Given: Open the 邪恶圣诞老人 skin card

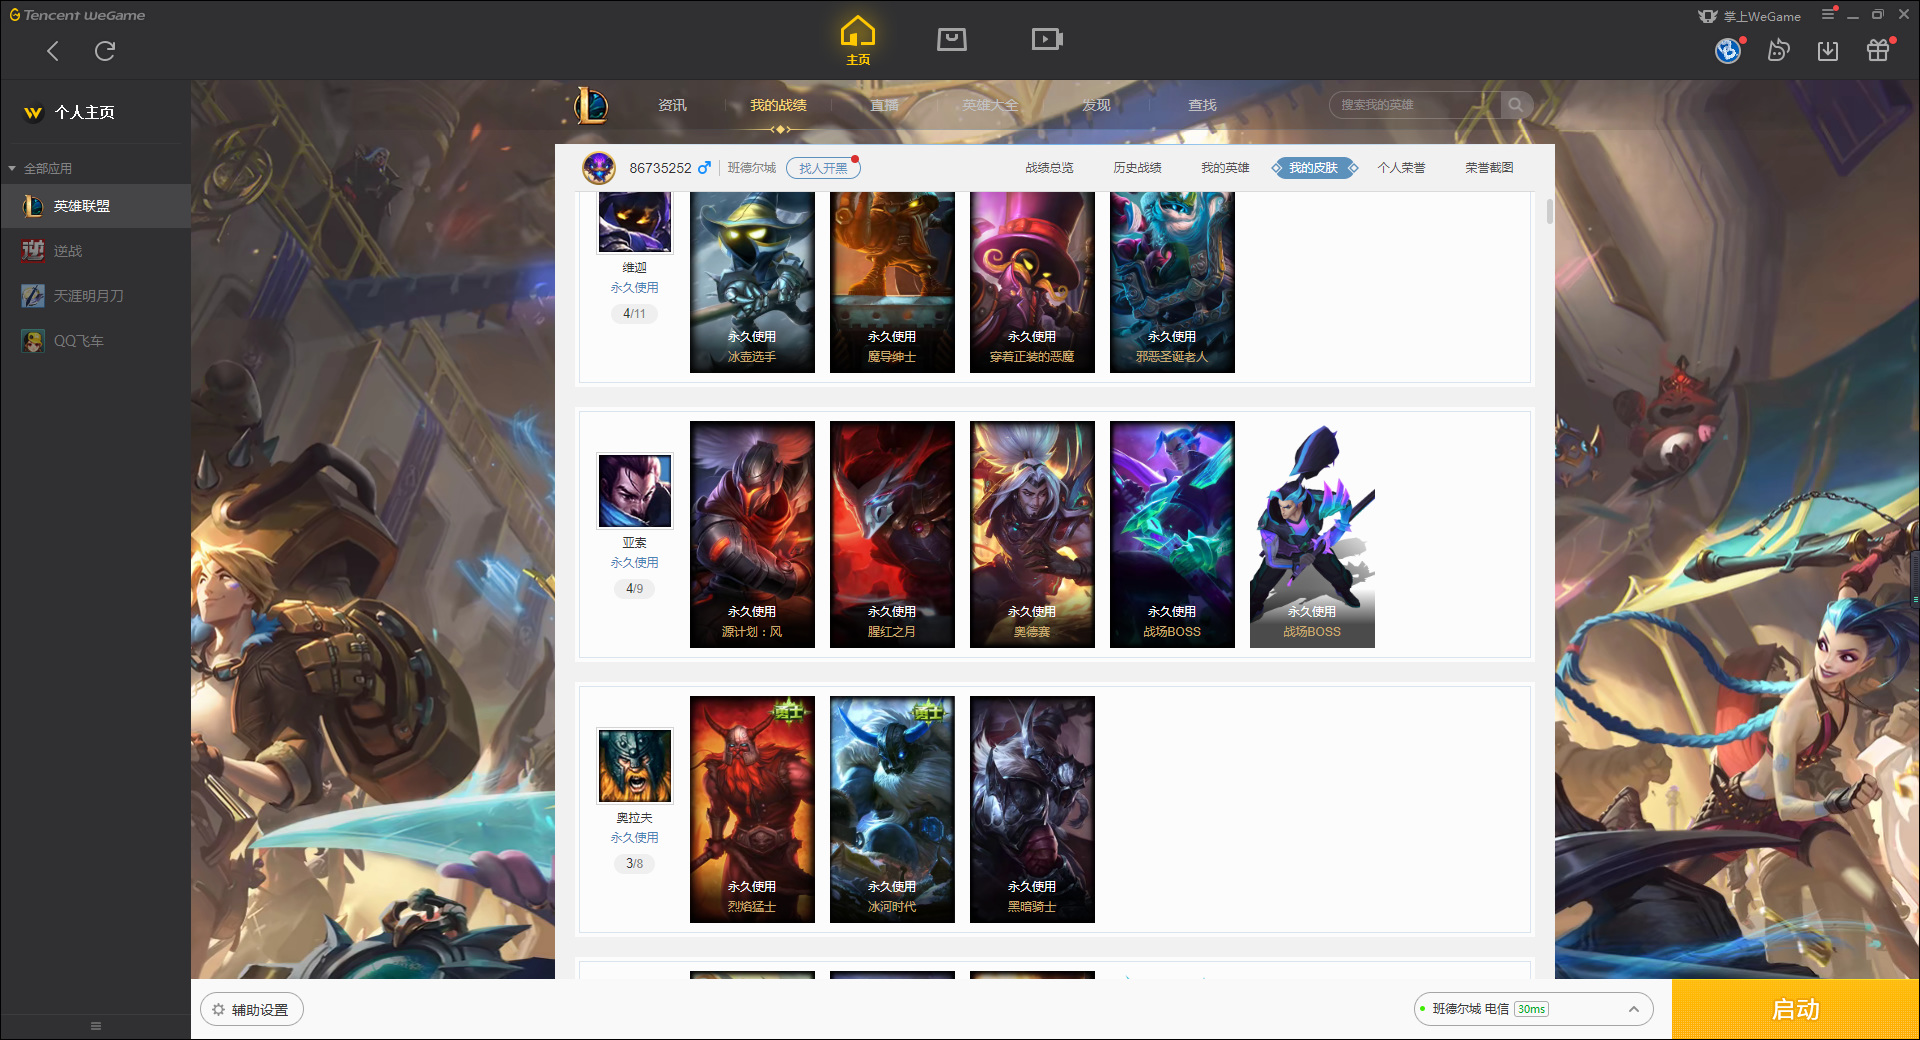Looking at the screenshot, I should (x=1172, y=282).
